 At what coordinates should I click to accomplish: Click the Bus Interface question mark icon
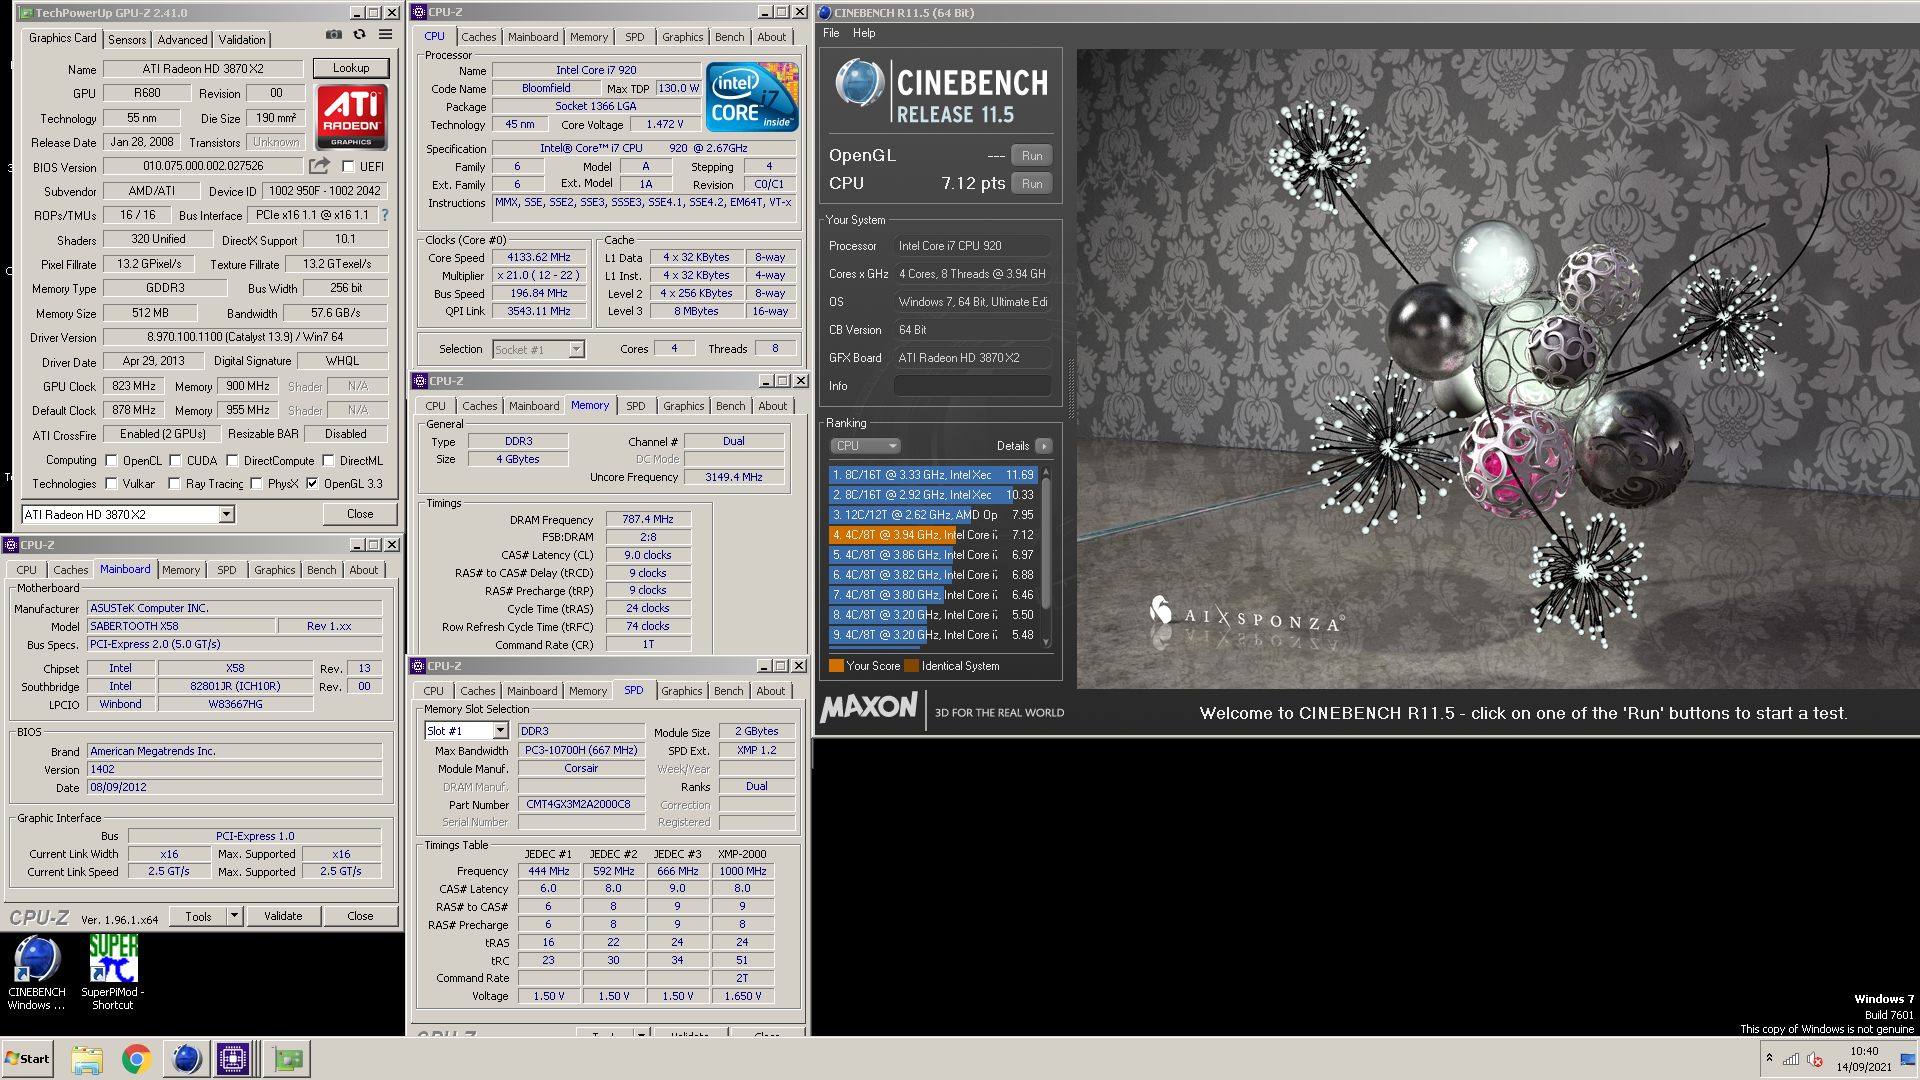coord(385,215)
